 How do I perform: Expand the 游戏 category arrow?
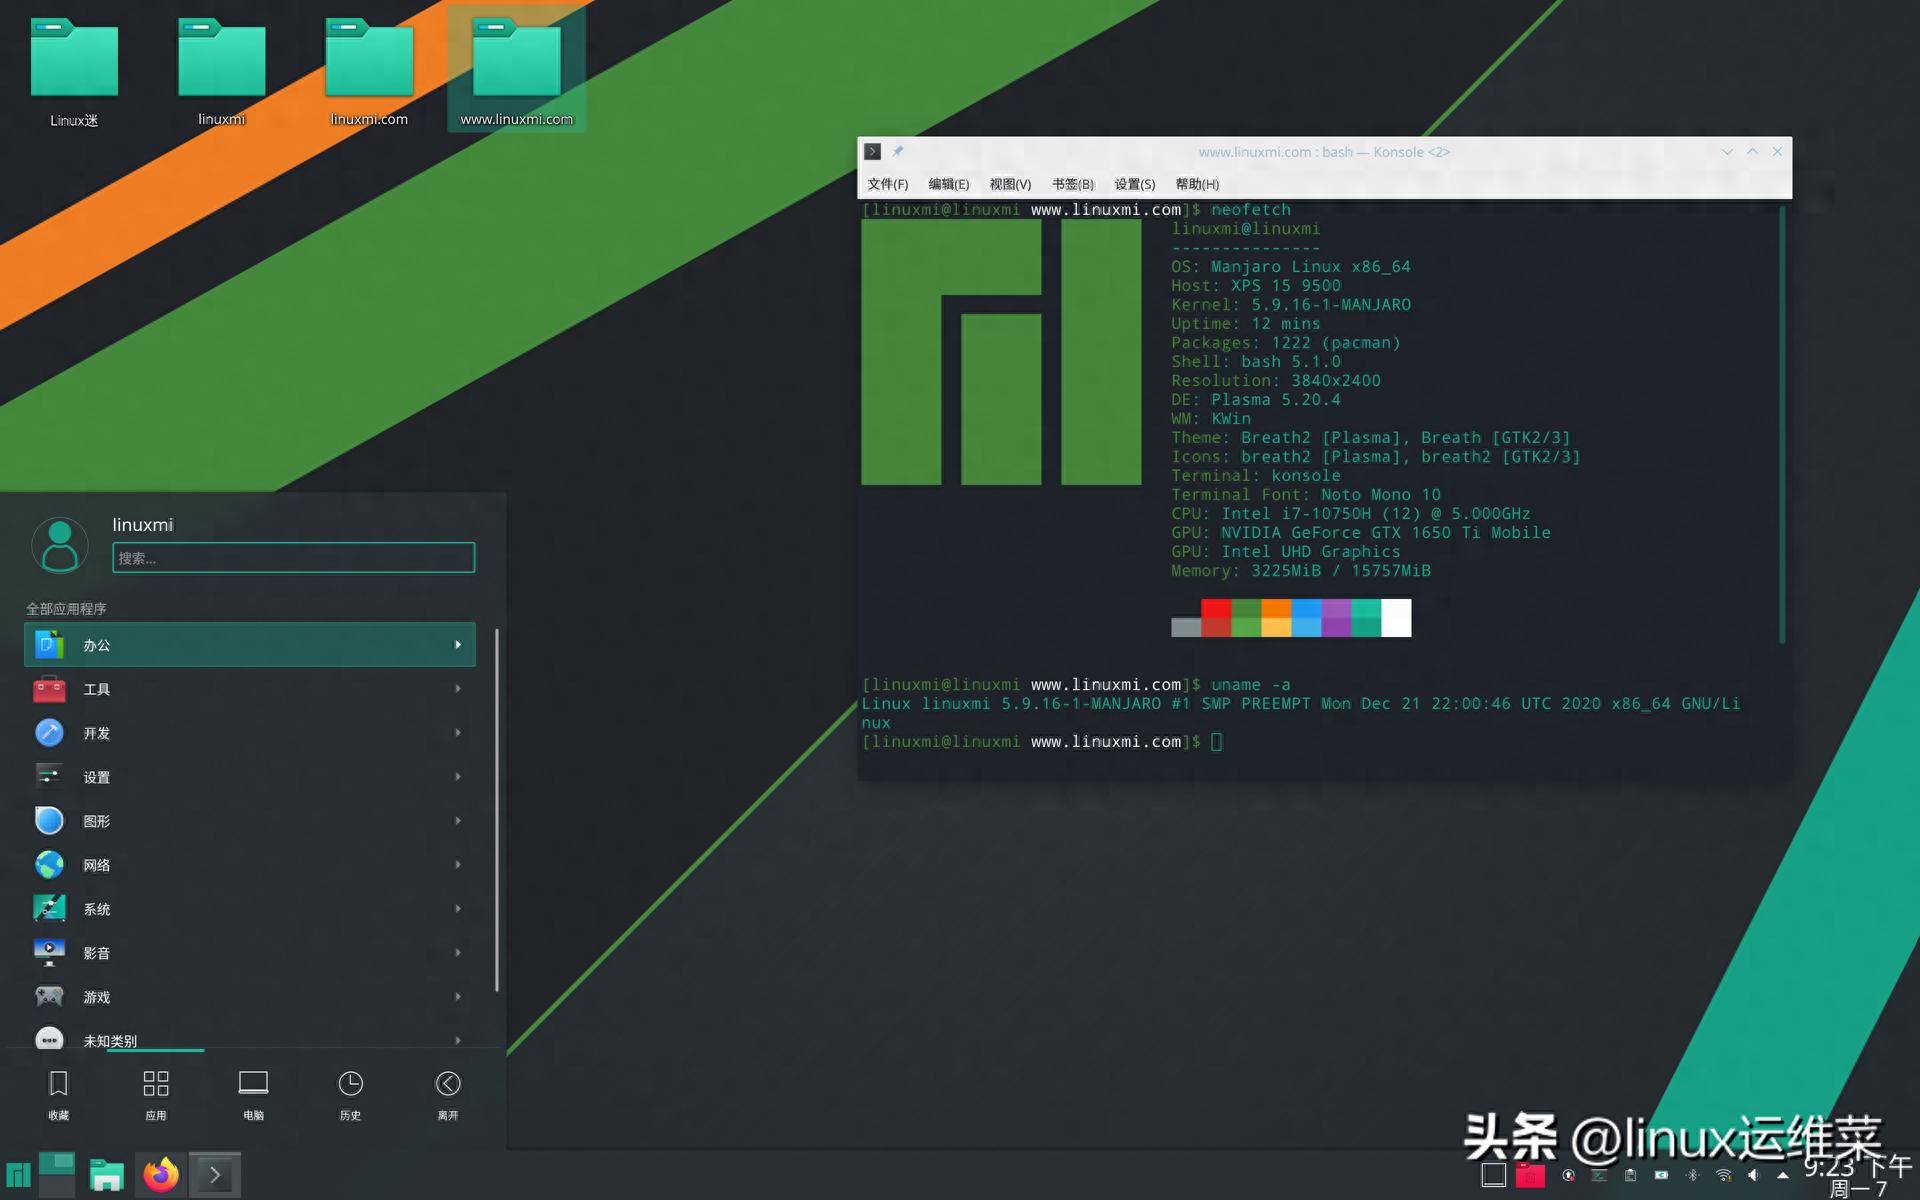click(x=458, y=997)
